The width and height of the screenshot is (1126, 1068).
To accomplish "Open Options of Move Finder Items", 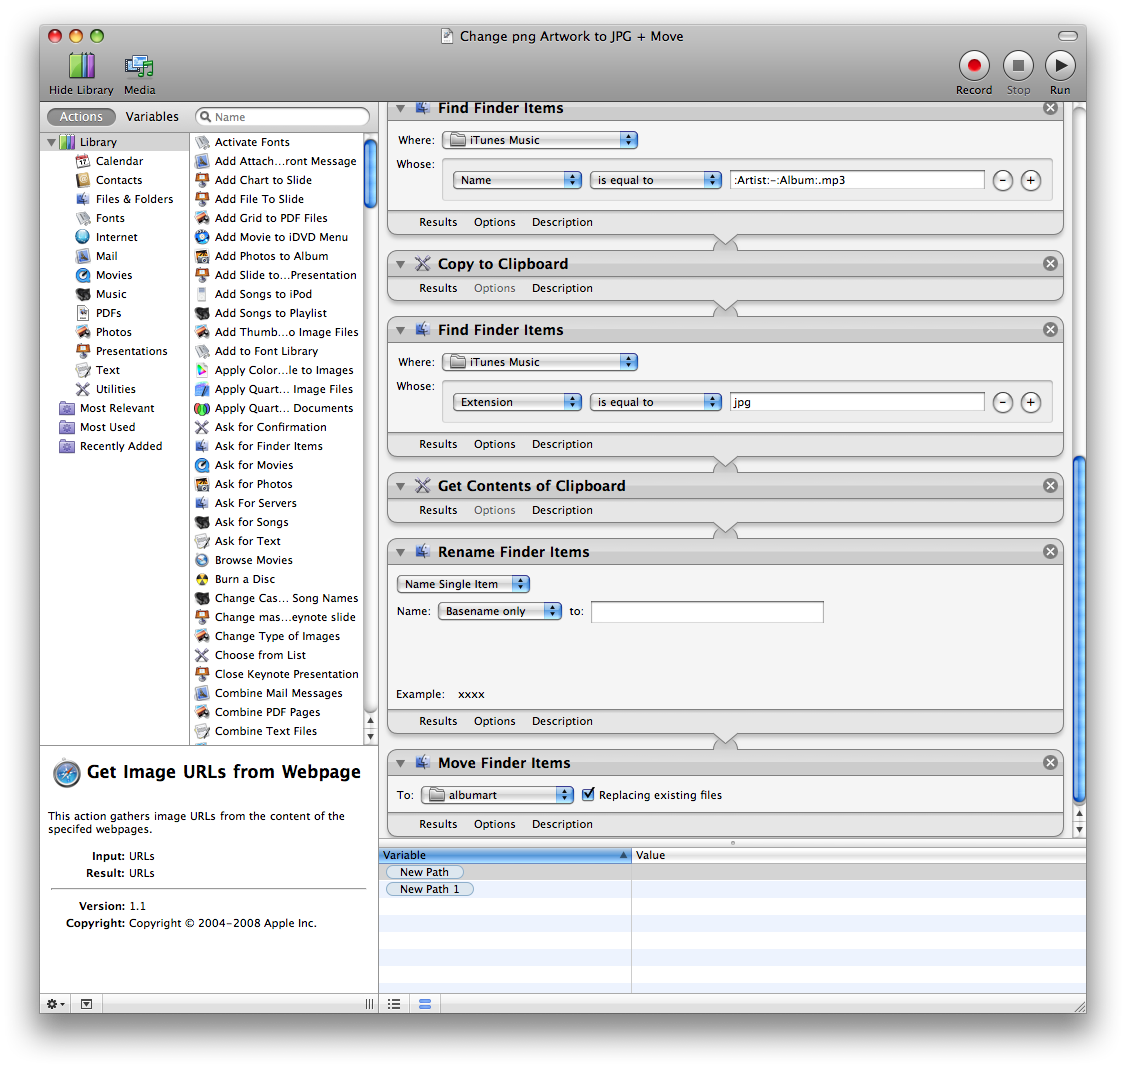I will pyautogui.click(x=495, y=825).
